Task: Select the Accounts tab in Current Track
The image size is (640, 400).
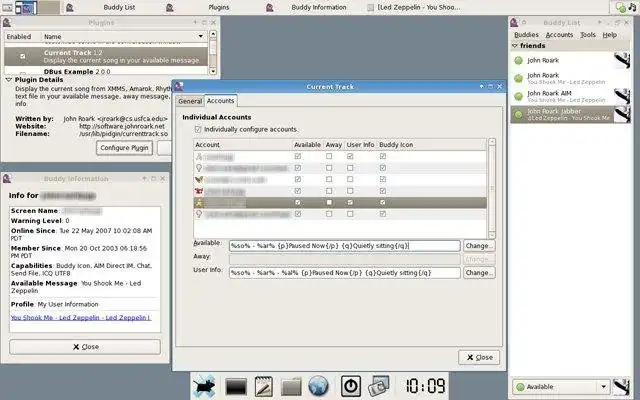Action: (x=220, y=100)
